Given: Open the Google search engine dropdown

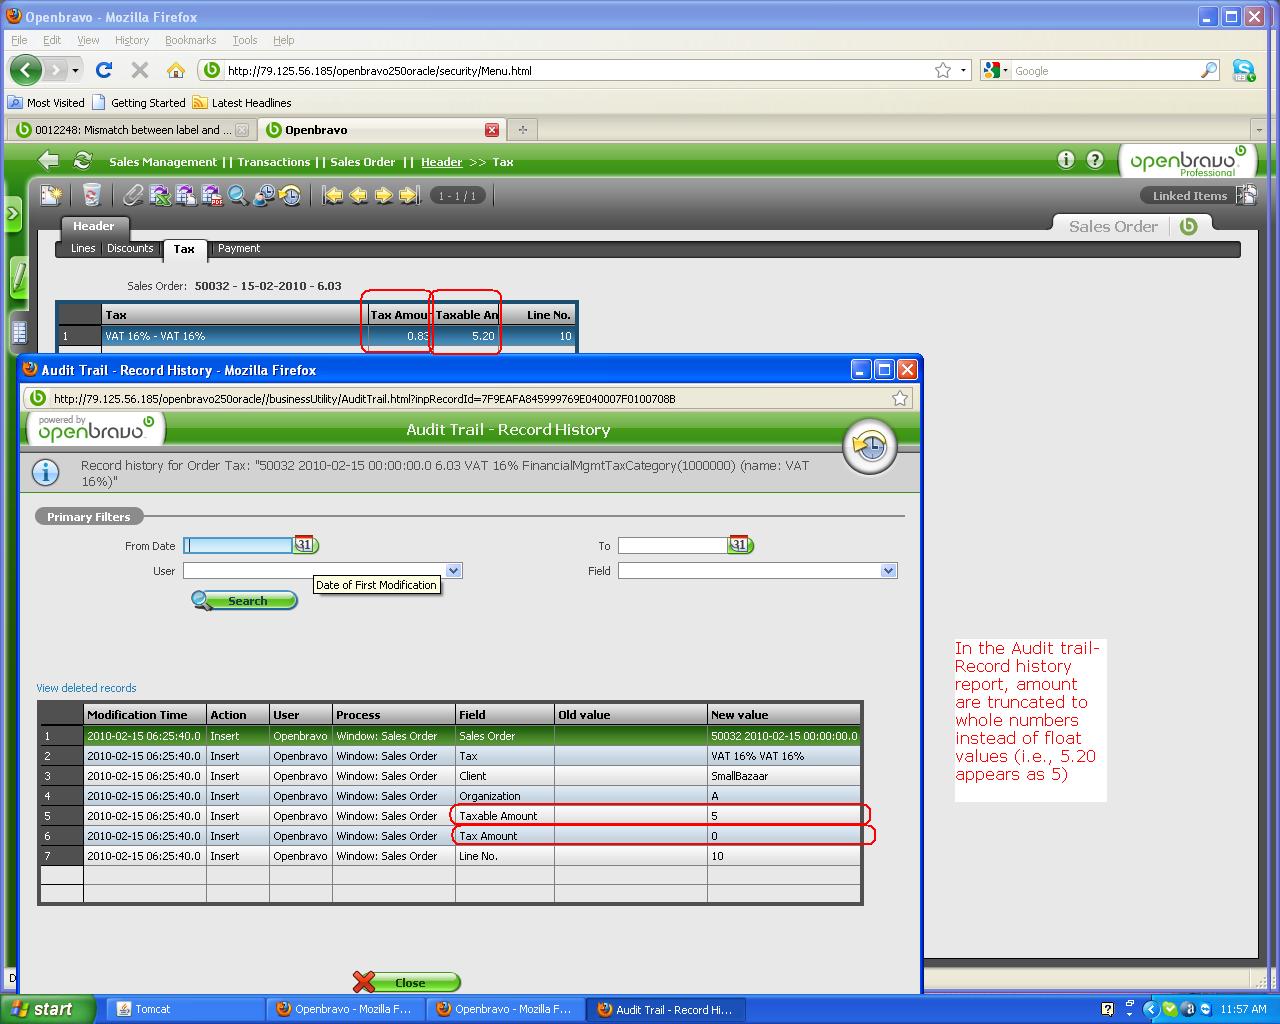Looking at the screenshot, I should [994, 70].
